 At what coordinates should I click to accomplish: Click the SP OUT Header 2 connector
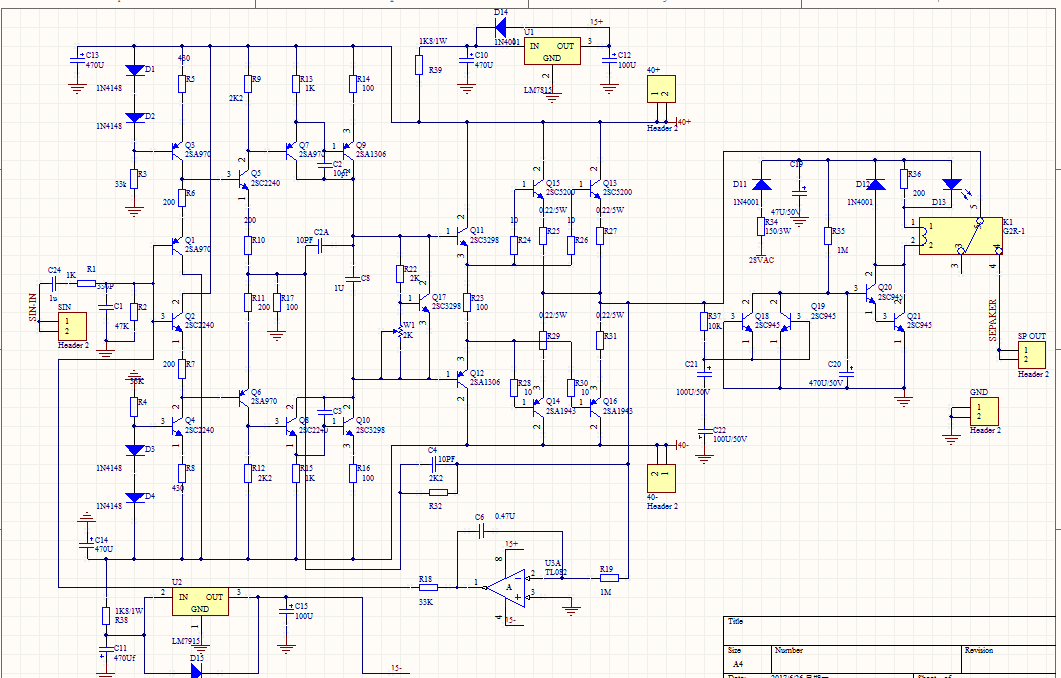[1032, 355]
